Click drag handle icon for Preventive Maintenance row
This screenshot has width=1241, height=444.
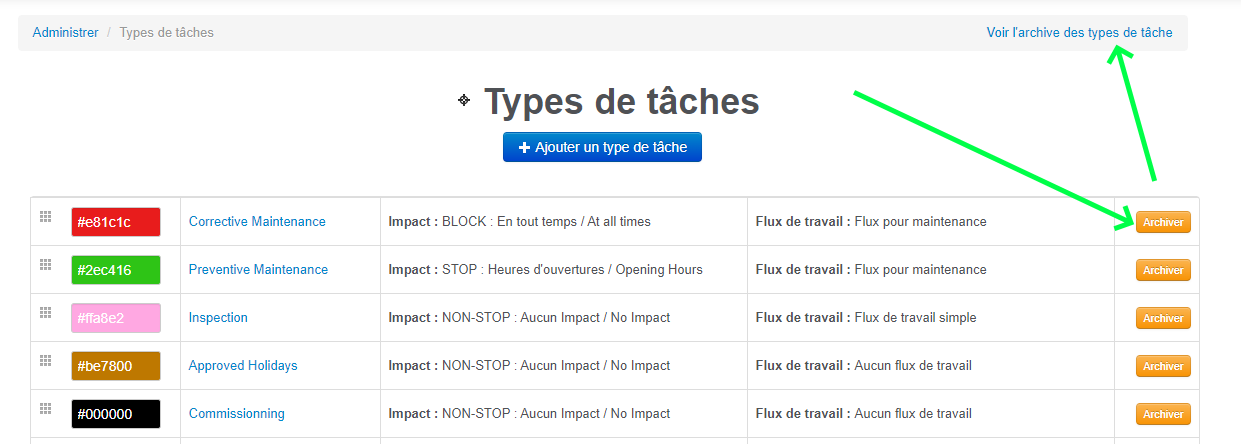(x=45, y=264)
